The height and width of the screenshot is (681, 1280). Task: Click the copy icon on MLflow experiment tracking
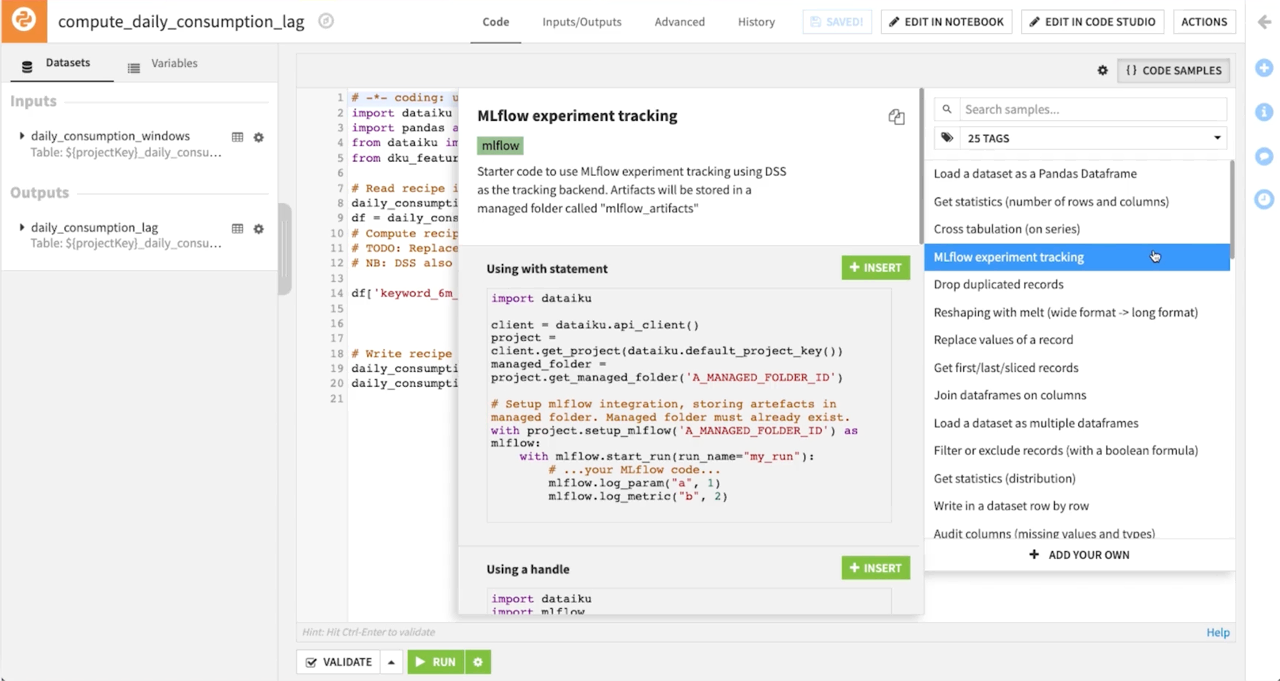coord(896,116)
